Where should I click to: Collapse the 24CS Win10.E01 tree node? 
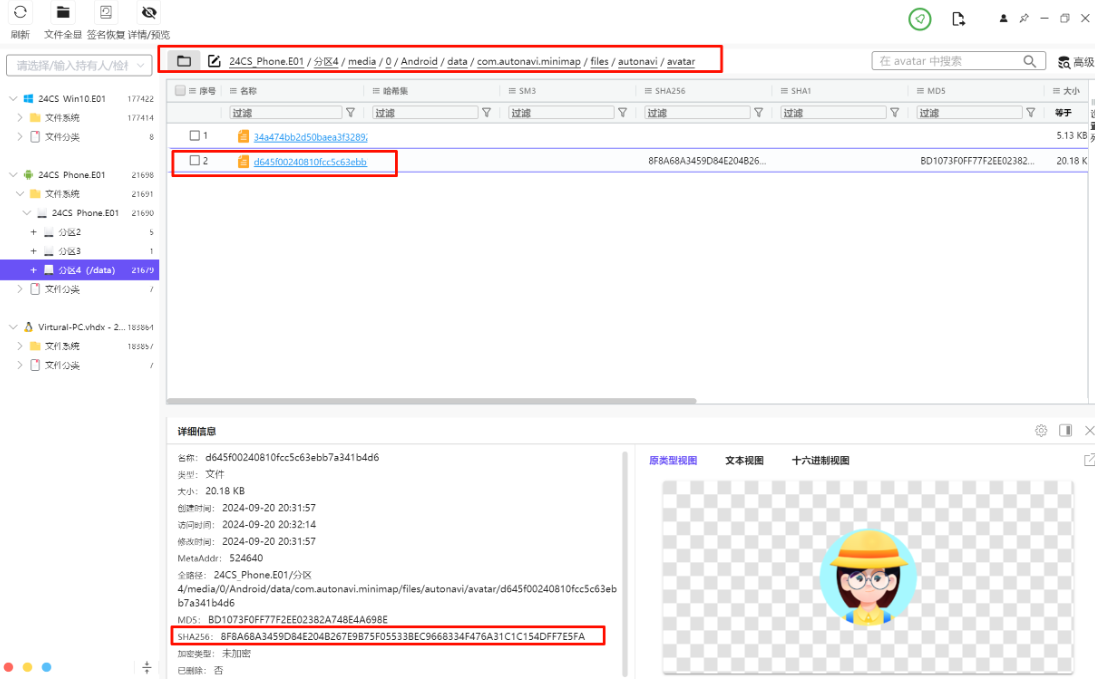12,99
